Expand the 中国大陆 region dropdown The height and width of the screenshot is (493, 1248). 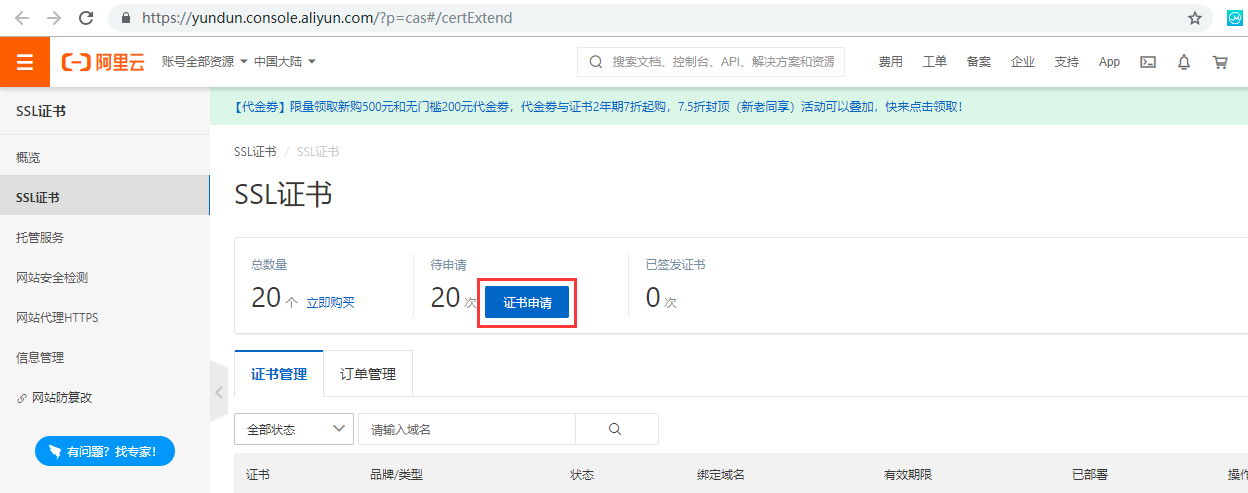pos(285,62)
